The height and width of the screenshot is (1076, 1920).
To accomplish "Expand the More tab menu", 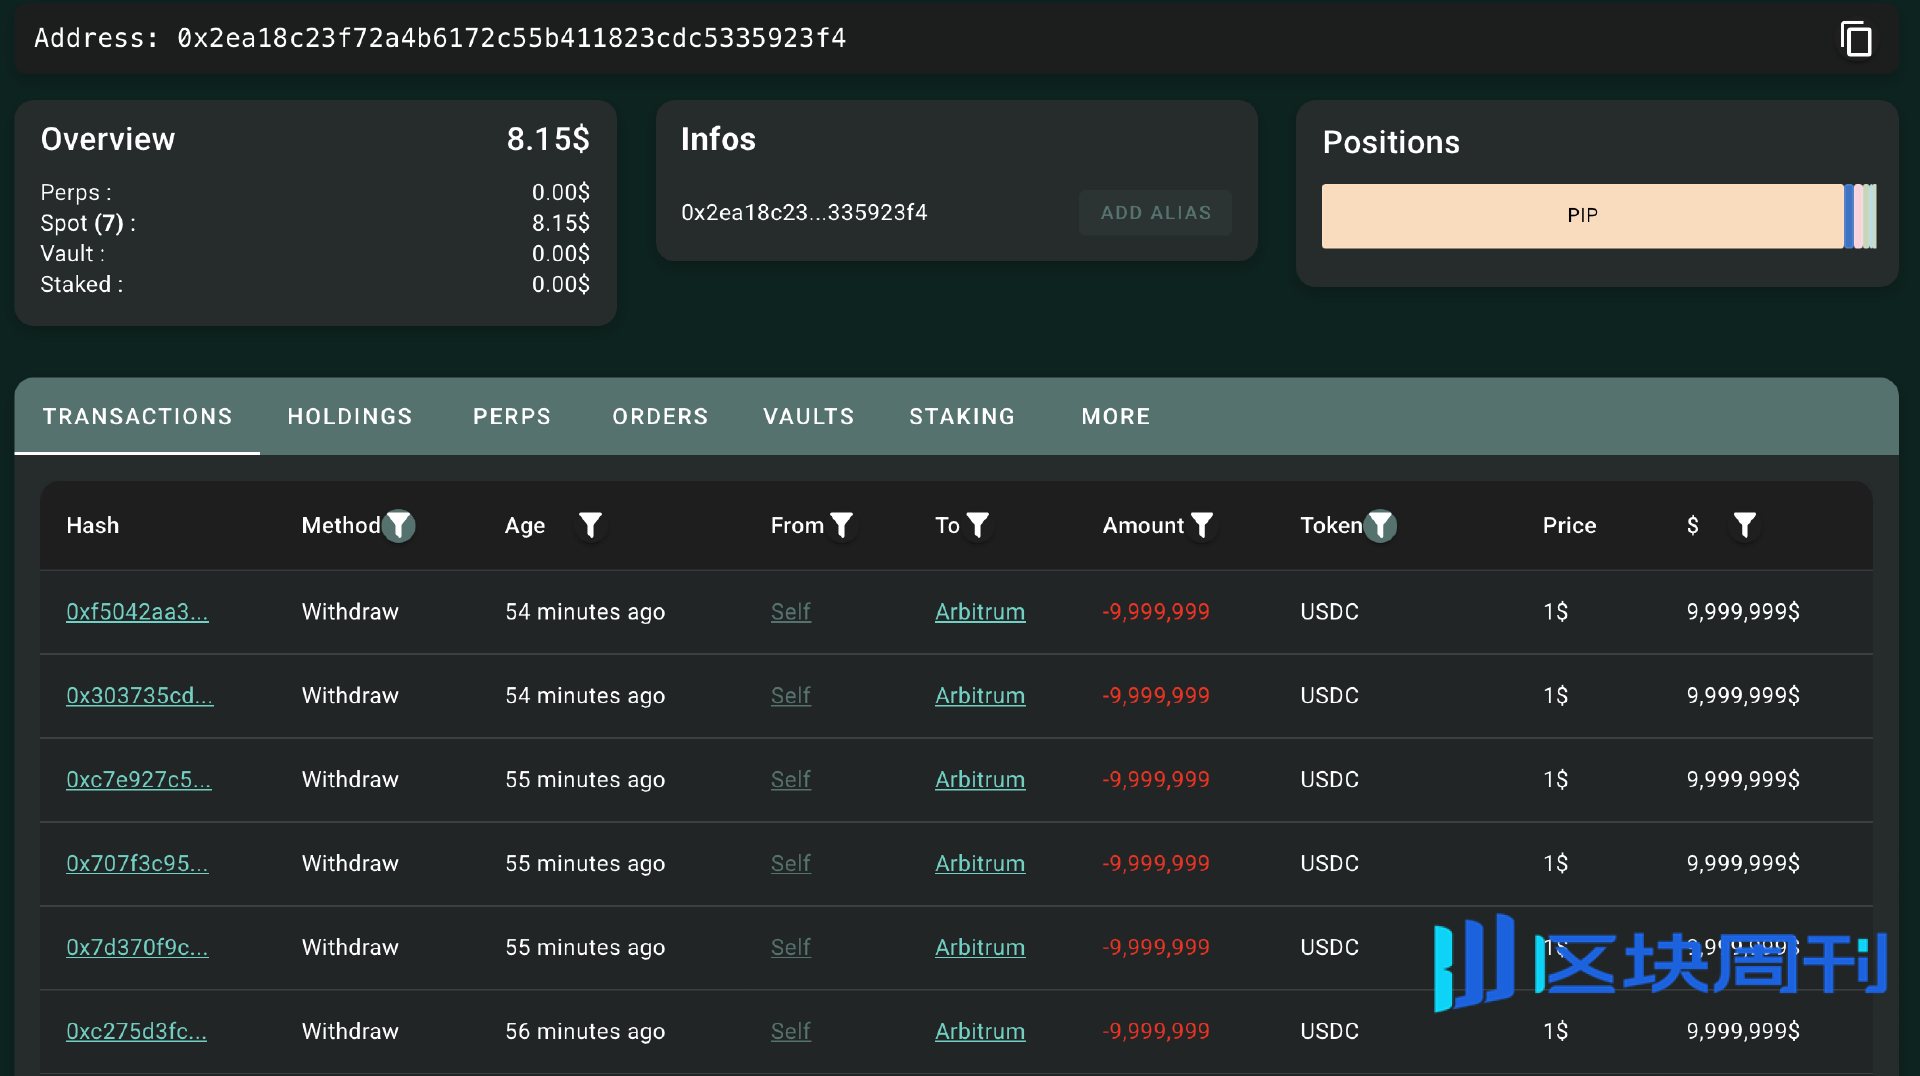I will (1116, 416).
